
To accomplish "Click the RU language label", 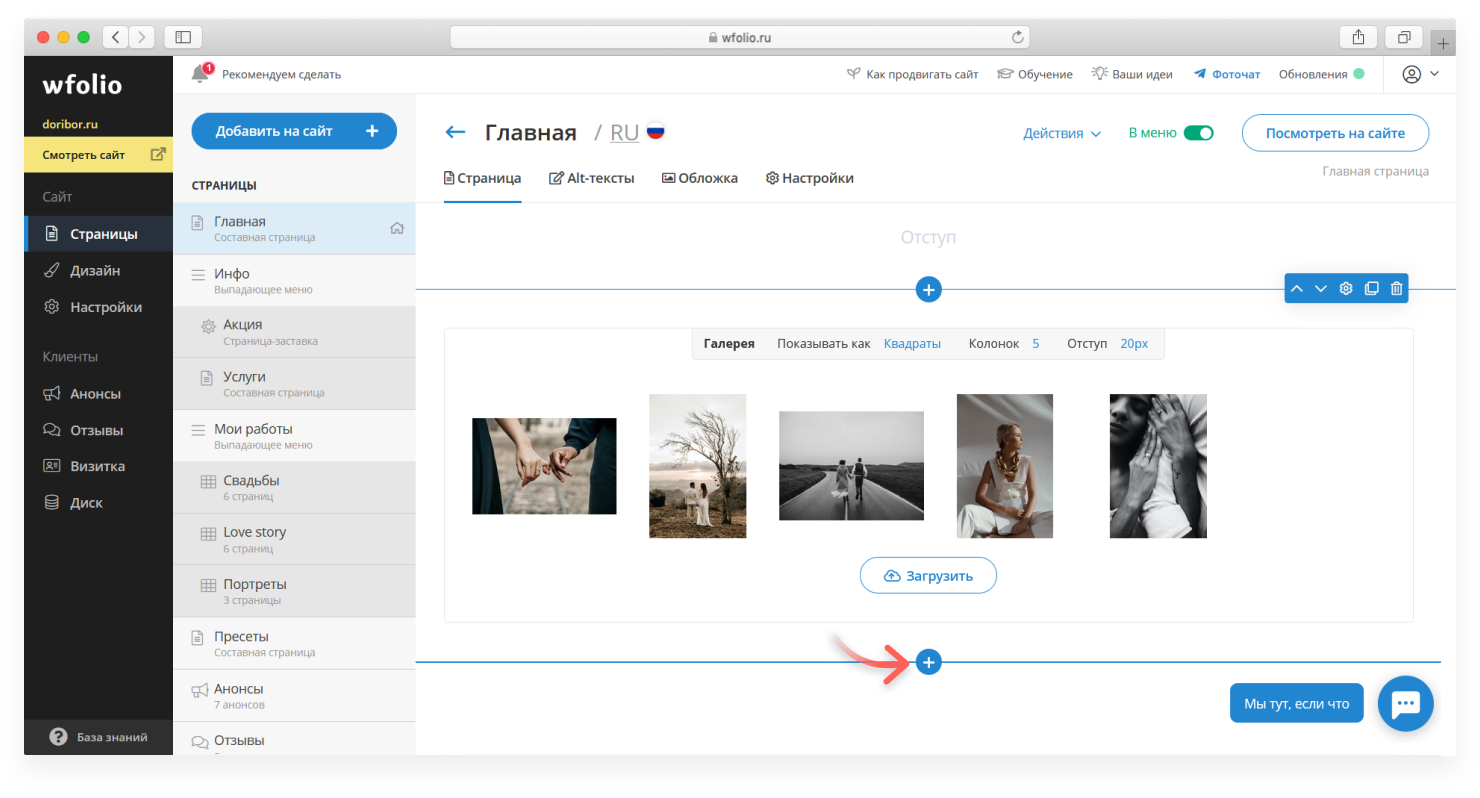I will click(624, 133).
